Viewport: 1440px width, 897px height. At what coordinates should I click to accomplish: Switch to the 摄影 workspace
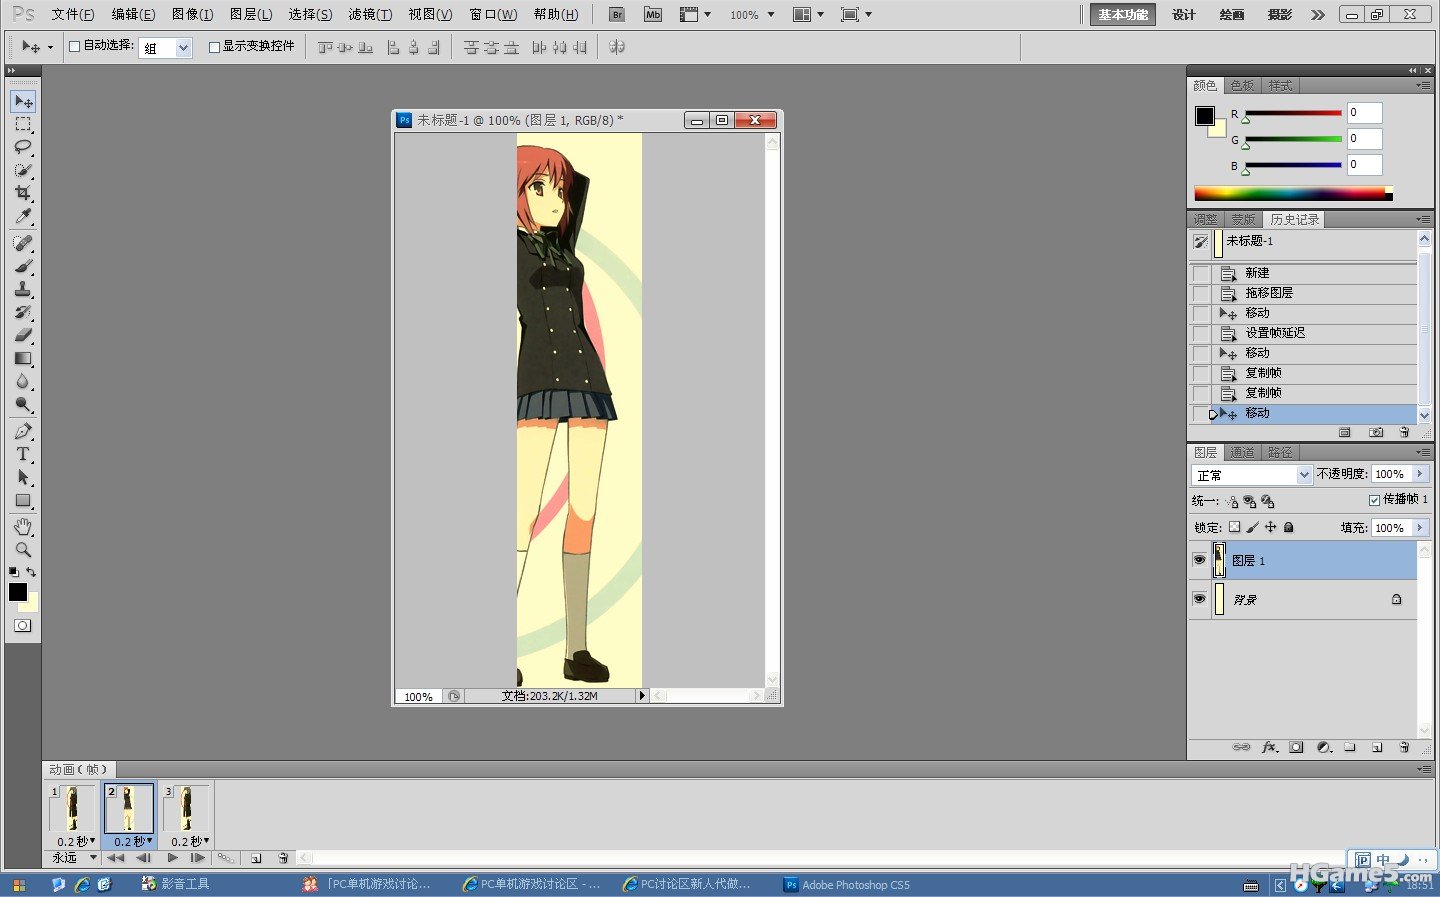tap(1280, 15)
